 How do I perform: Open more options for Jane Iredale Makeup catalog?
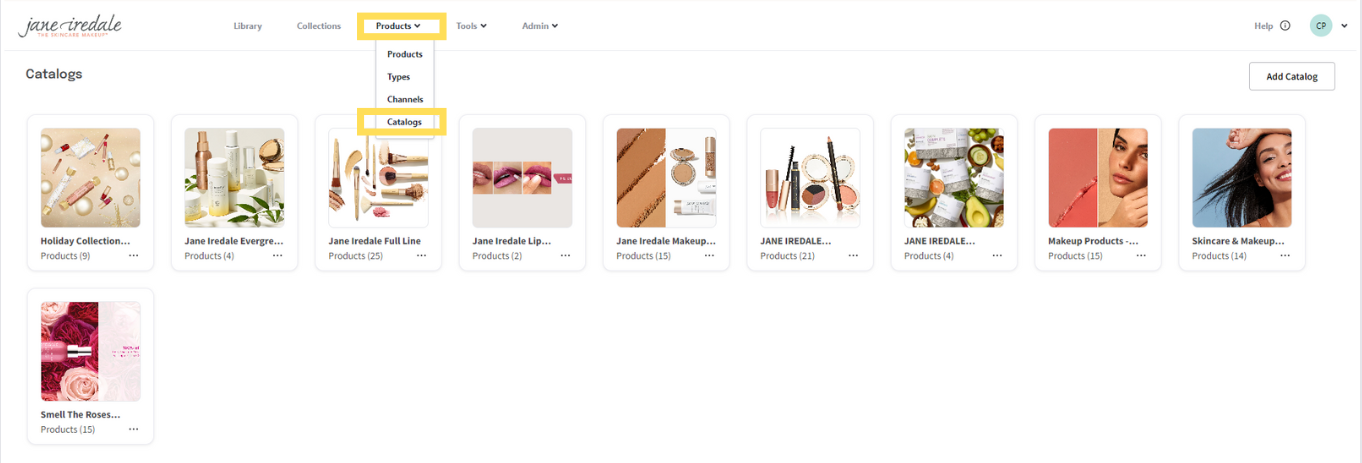point(709,256)
